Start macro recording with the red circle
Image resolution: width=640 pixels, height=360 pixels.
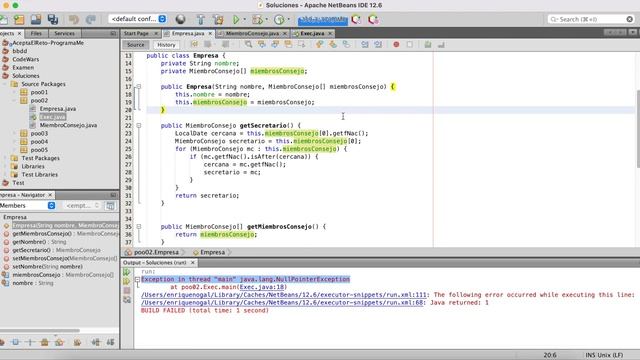[x=396, y=44]
